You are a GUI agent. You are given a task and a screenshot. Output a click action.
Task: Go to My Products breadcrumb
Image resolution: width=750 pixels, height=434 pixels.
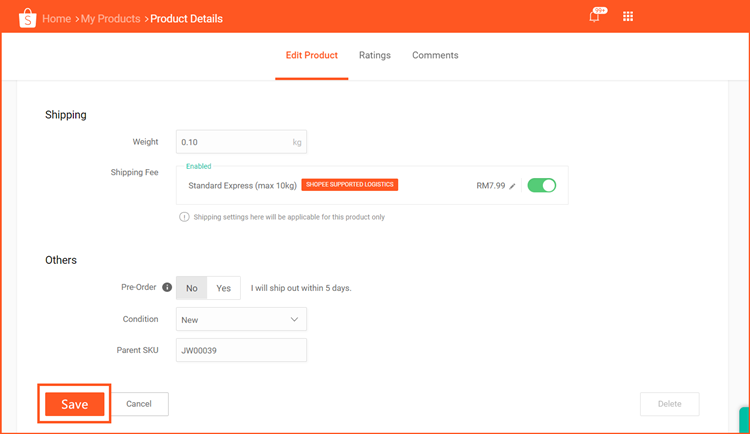(x=110, y=19)
